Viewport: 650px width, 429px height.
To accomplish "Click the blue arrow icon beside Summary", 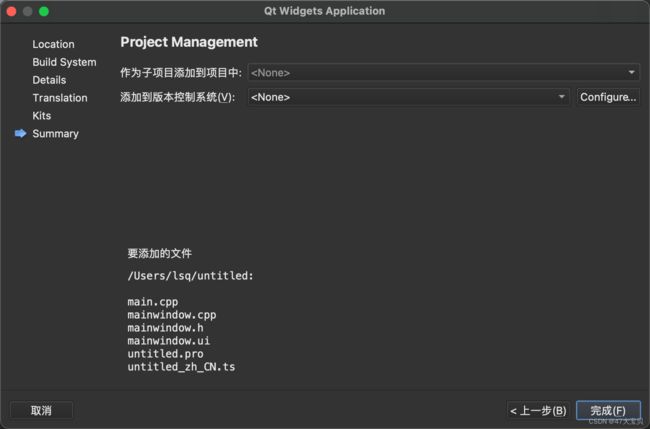I will (20, 133).
